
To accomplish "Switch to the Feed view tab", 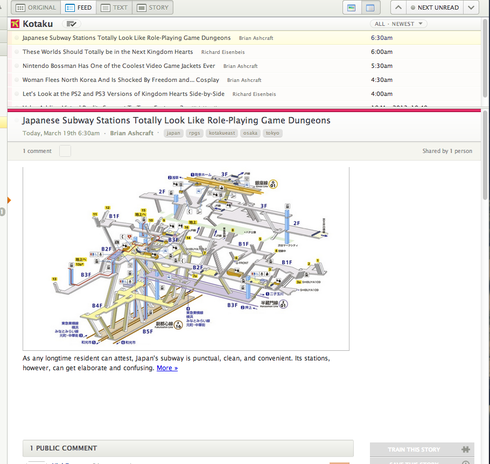I will (79, 7).
